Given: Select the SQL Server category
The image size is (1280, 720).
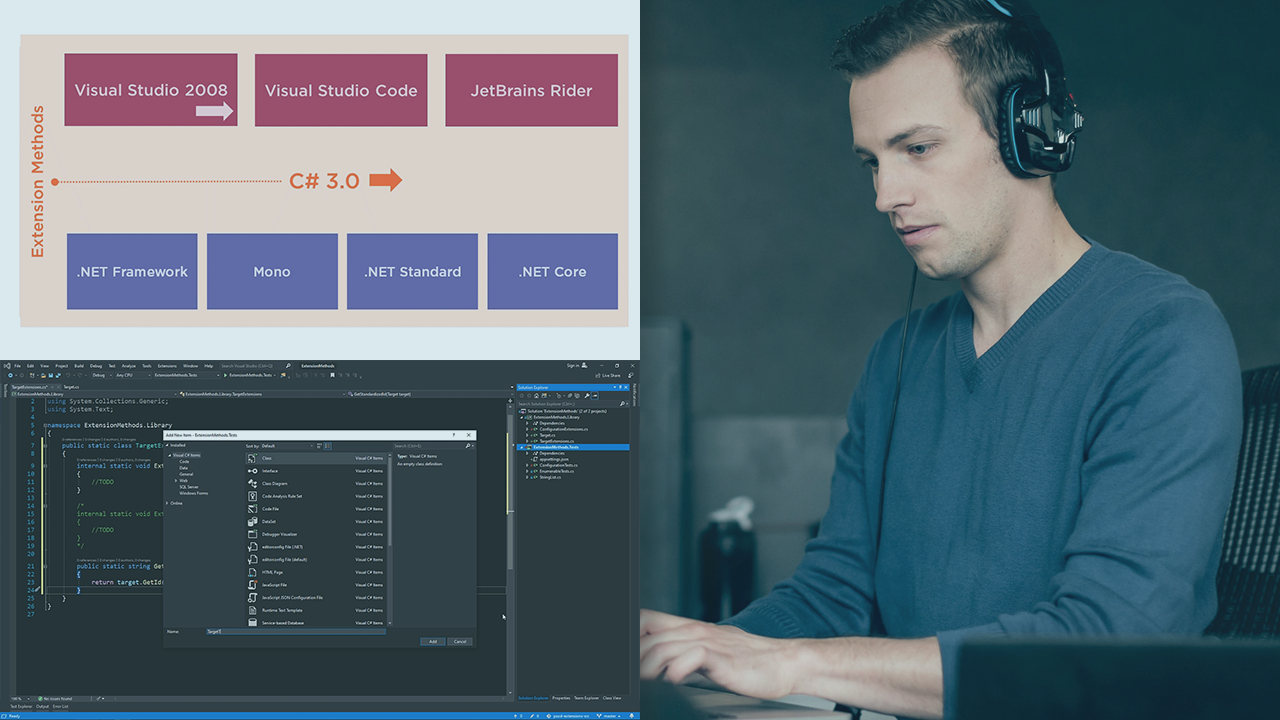Looking at the screenshot, I should click(189, 486).
